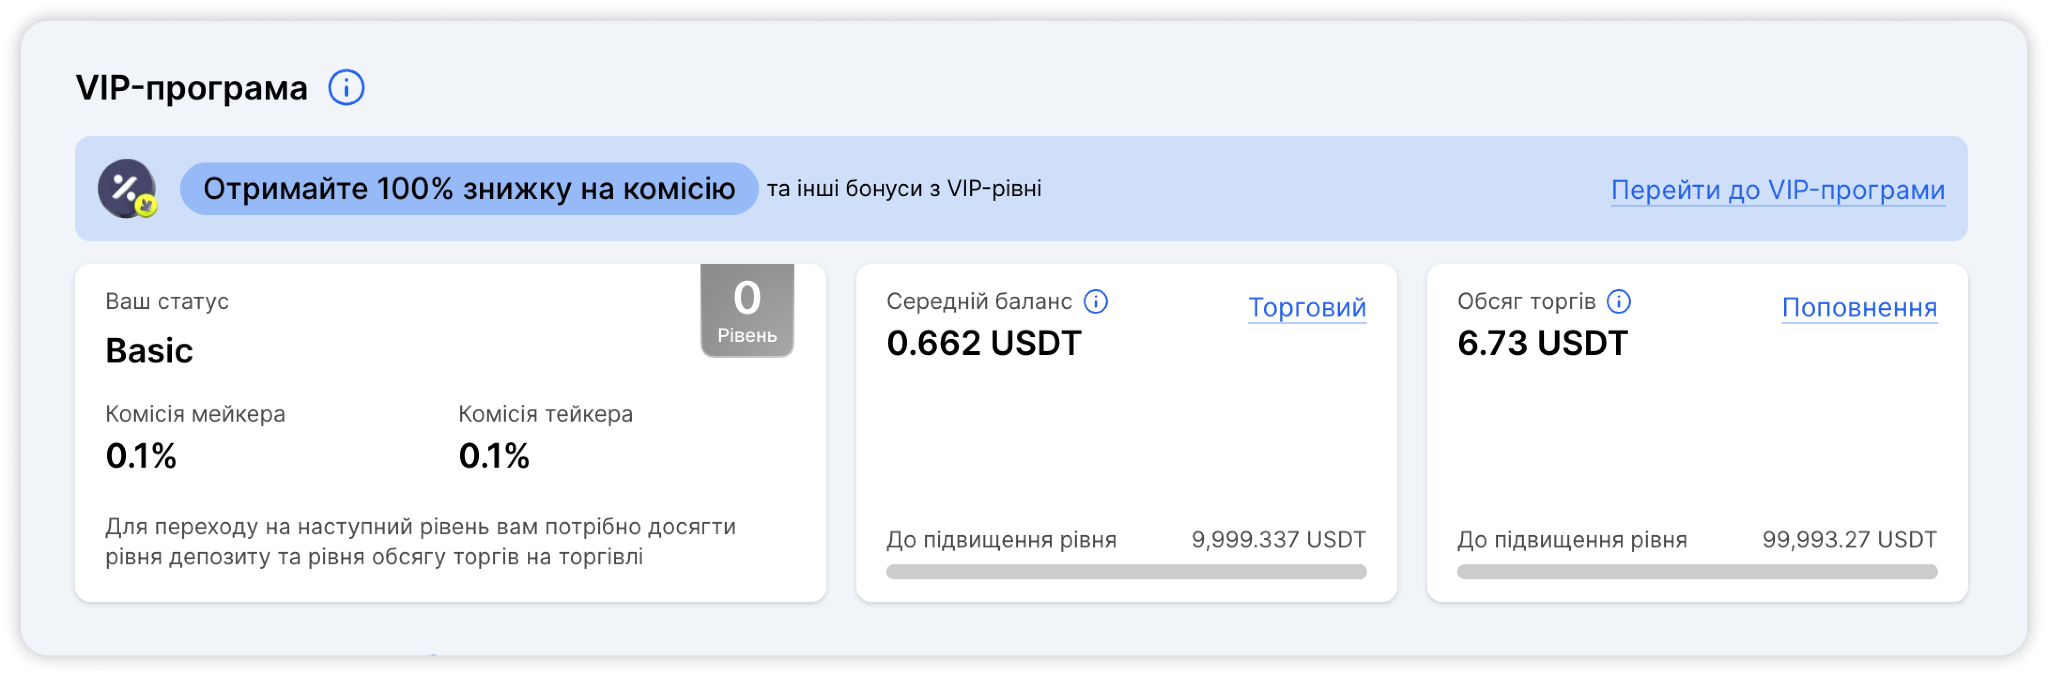Click the 0.662 USDT balance value
The image size is (2048, 676).
point(984,344)
